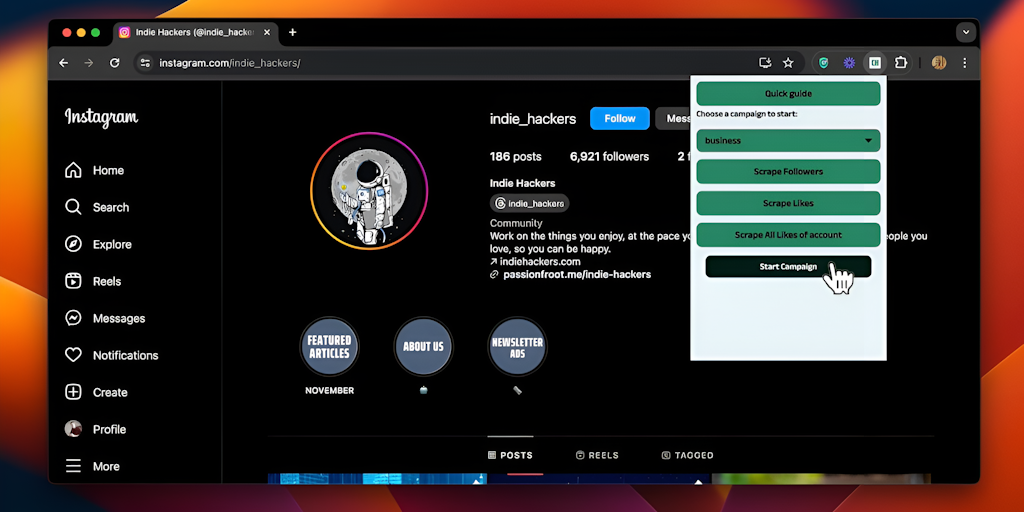This screenshot has height=512, width=1024.
Task: Open a new browser tab
Action: (292, 32)
